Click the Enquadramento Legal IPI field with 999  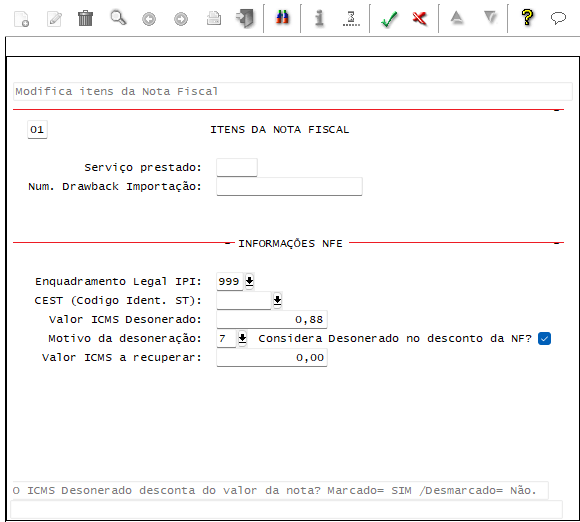tap(230, 282)
